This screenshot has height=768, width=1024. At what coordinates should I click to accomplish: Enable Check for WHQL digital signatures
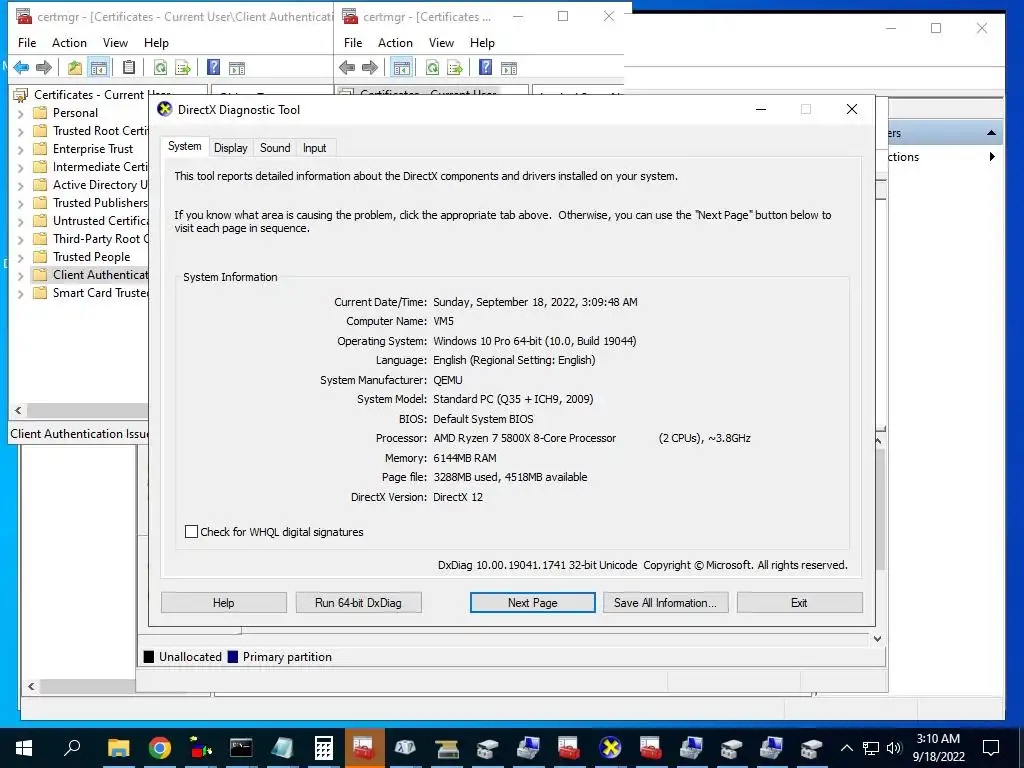[x=191, y=532]
